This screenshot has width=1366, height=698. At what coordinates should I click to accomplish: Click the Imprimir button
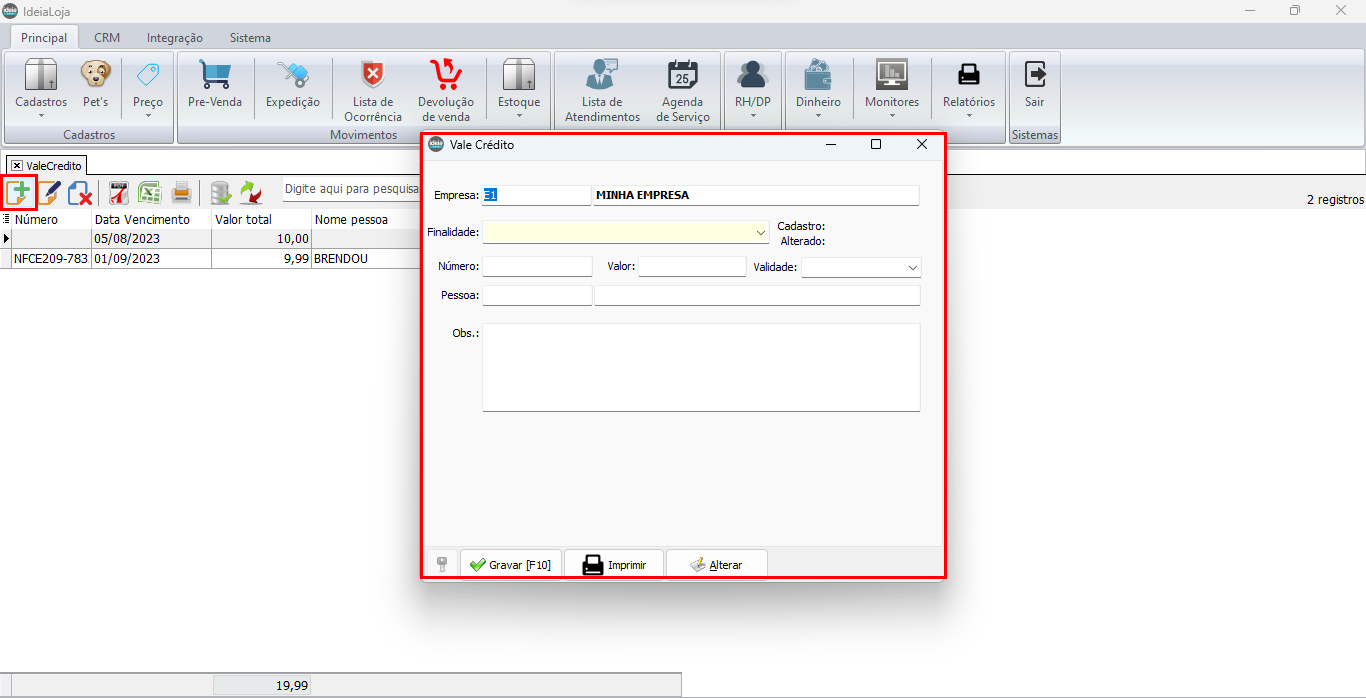click(614, 565)
